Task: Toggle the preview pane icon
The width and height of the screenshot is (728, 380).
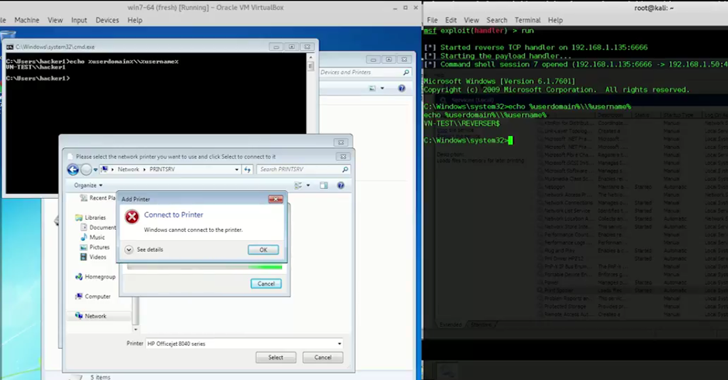Action: 324,185
